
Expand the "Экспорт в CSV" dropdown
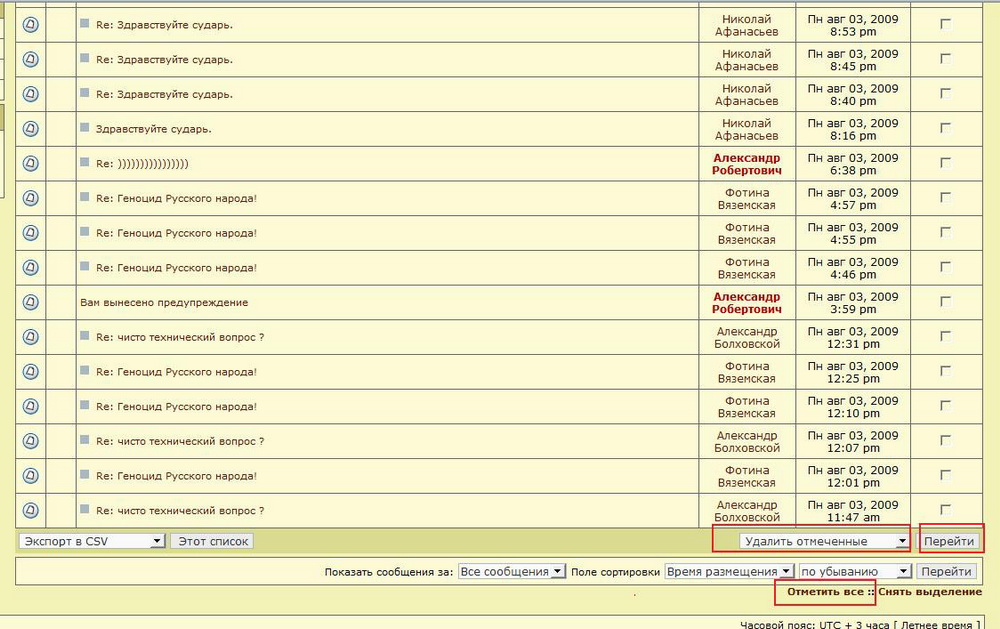click(x=91, y=541)
